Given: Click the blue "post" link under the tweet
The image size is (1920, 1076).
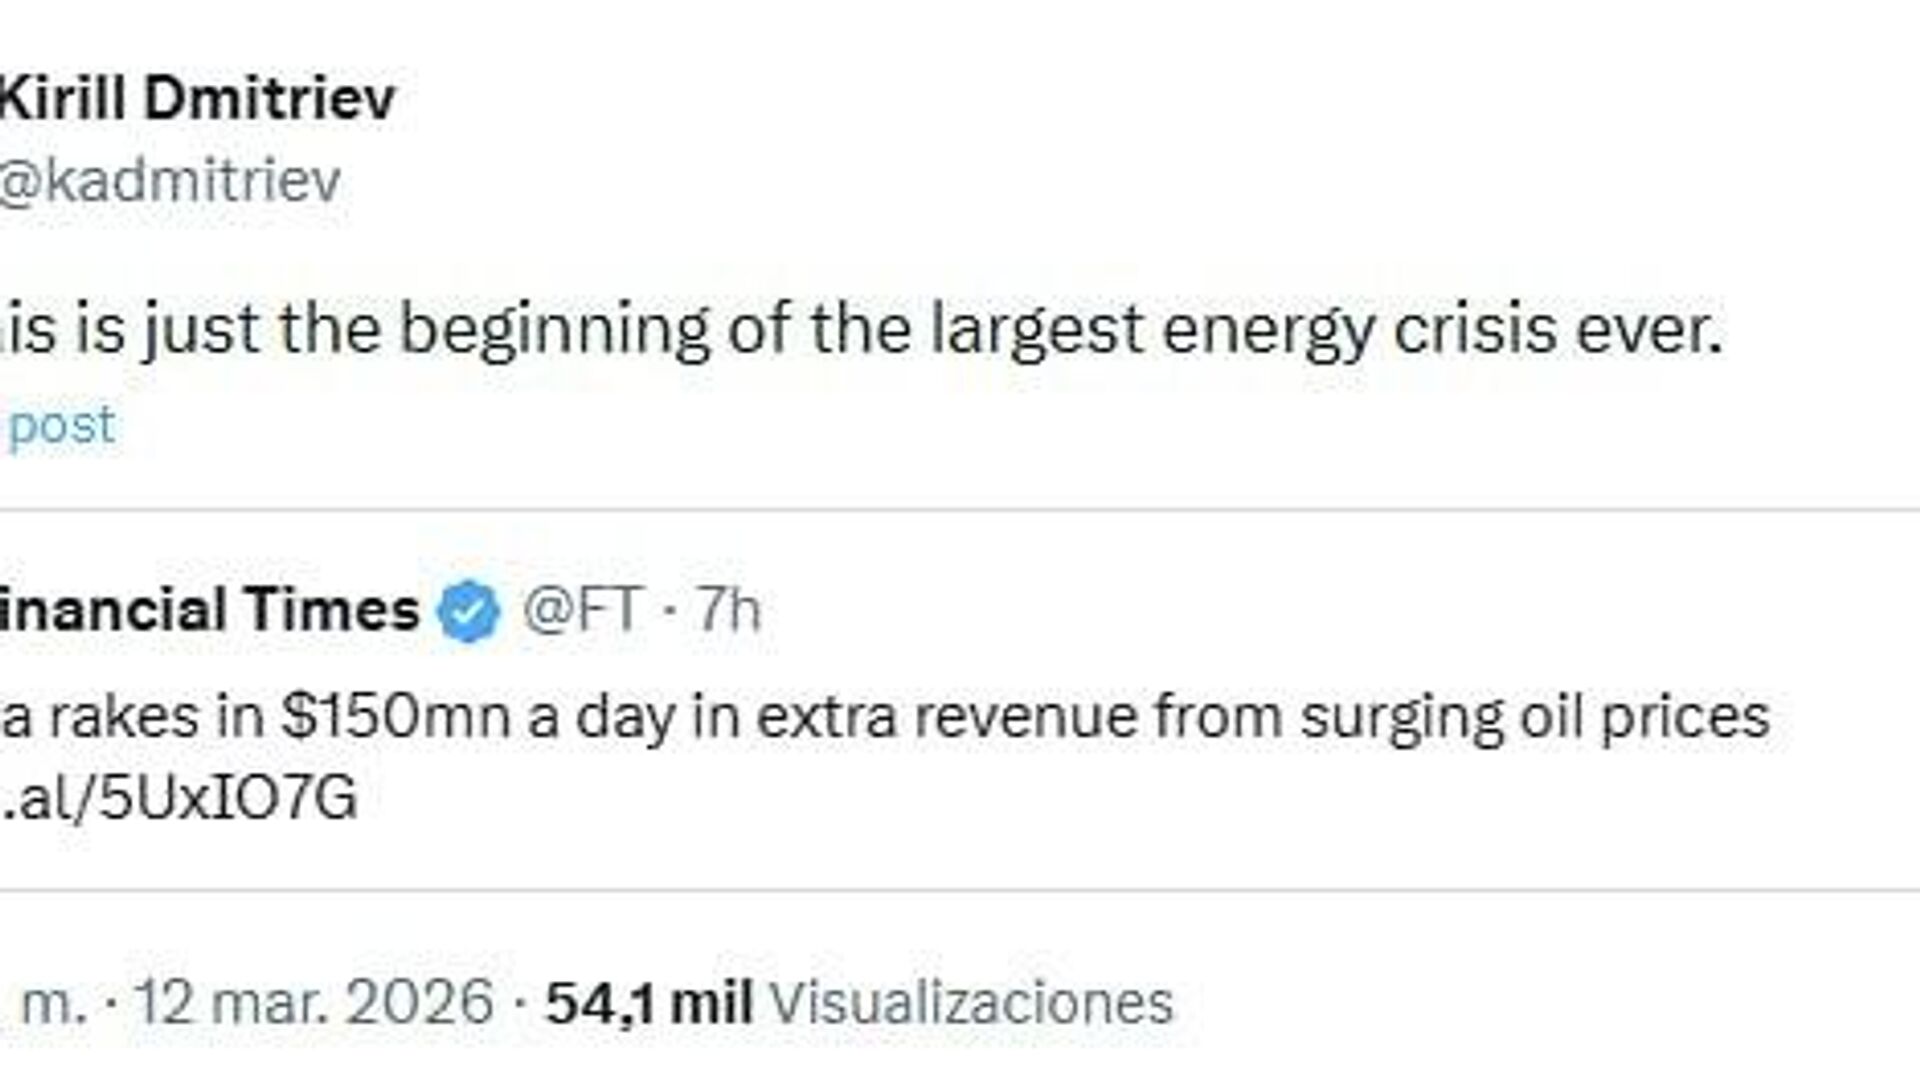Looking at the screenshot, I should tap(61, 425).
